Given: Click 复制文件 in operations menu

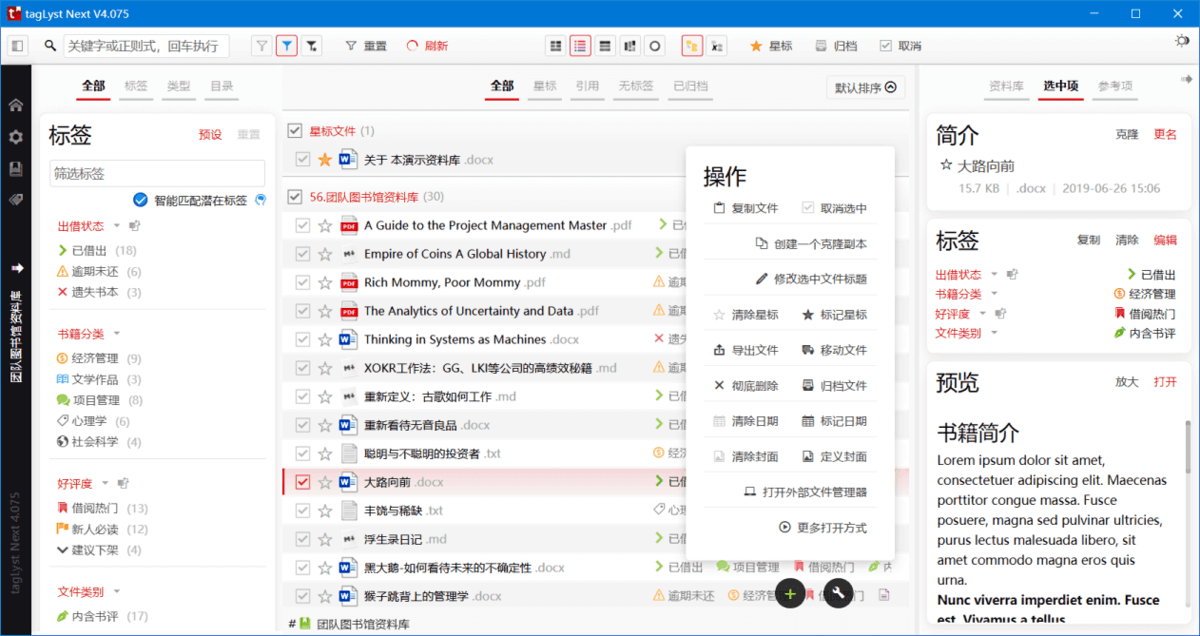Looking at the screenshot, I should click(746, 209).
